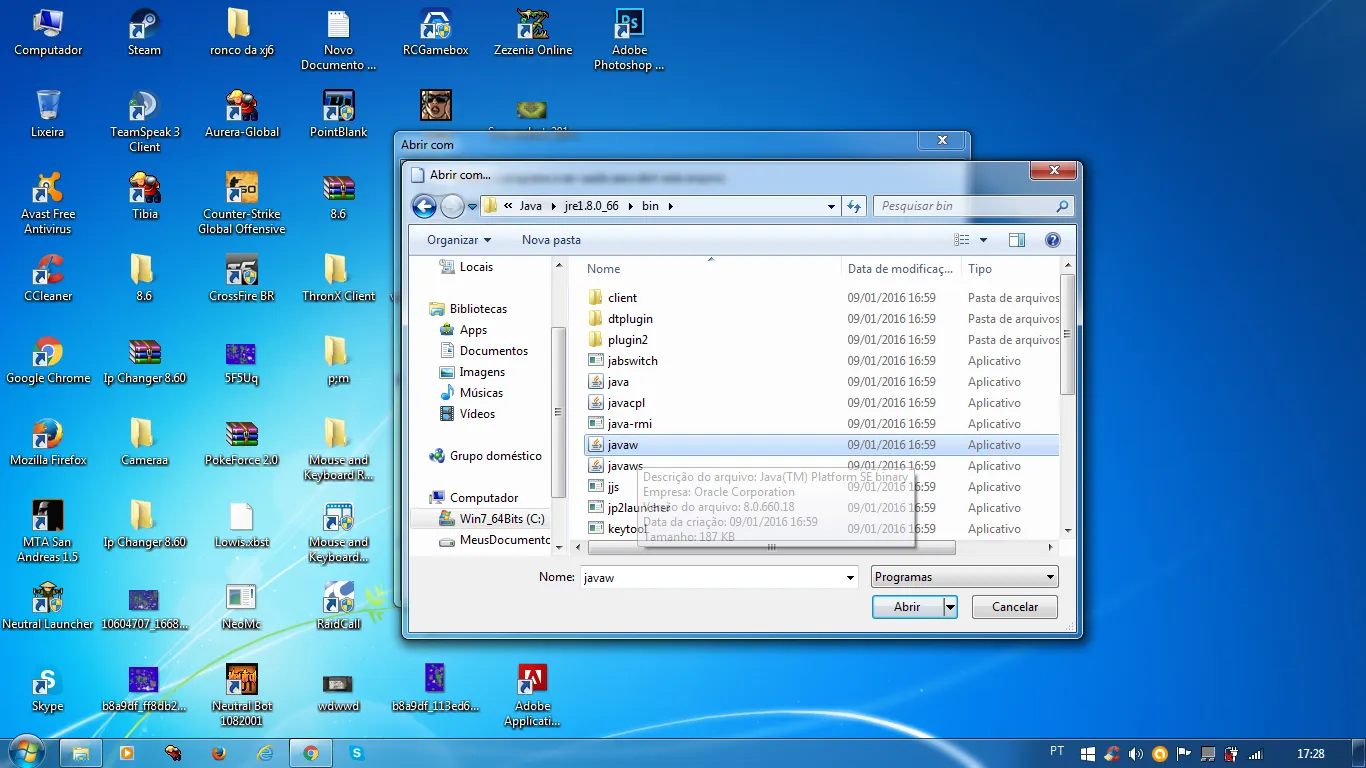The height and width of the screenshot is (768, 1366).
Task: Click the Nova pasta toolbar item
Action: 551,240
